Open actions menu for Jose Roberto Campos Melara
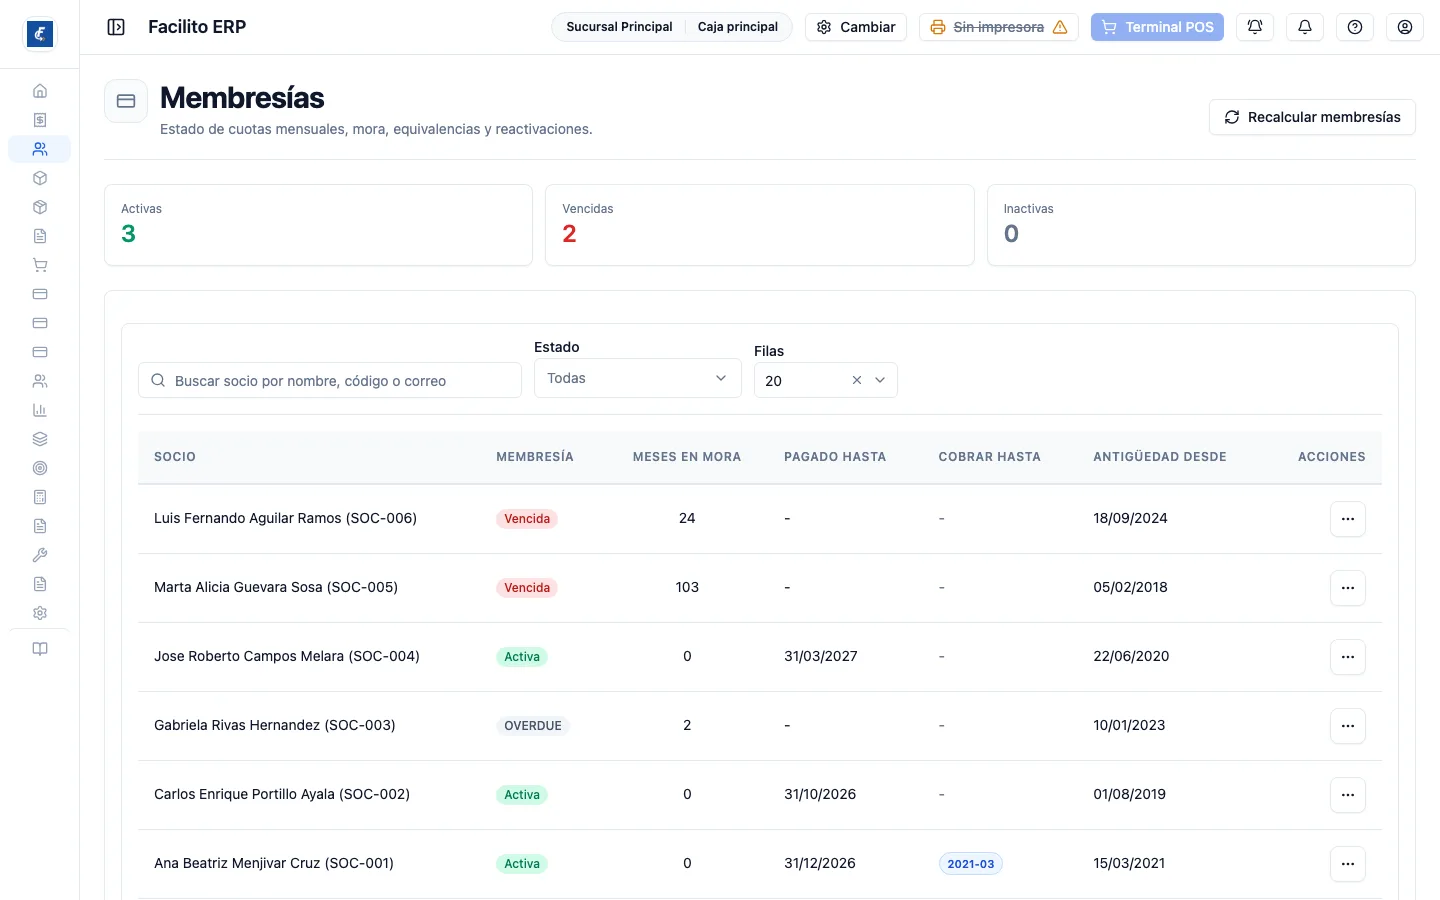 (1348, 657)
